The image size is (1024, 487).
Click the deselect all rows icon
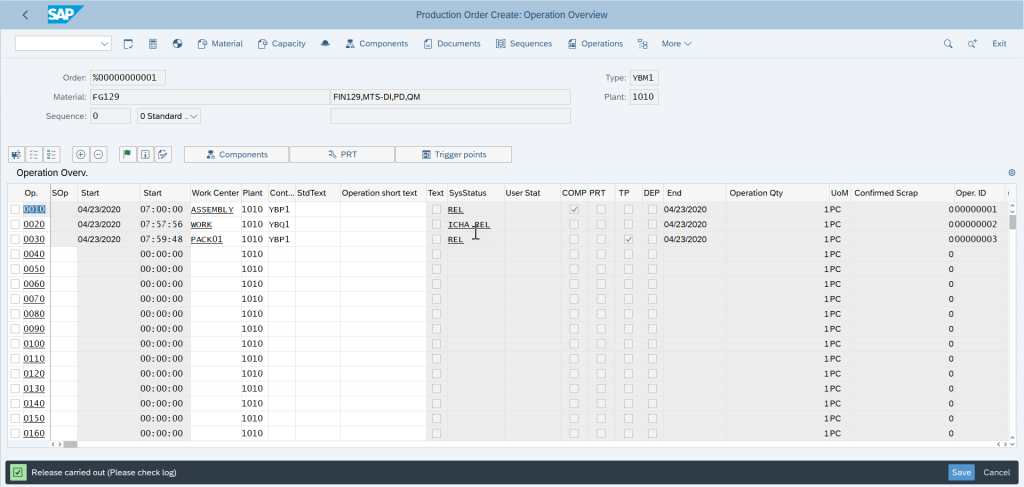pyautogui.click(x=51, y=155)
